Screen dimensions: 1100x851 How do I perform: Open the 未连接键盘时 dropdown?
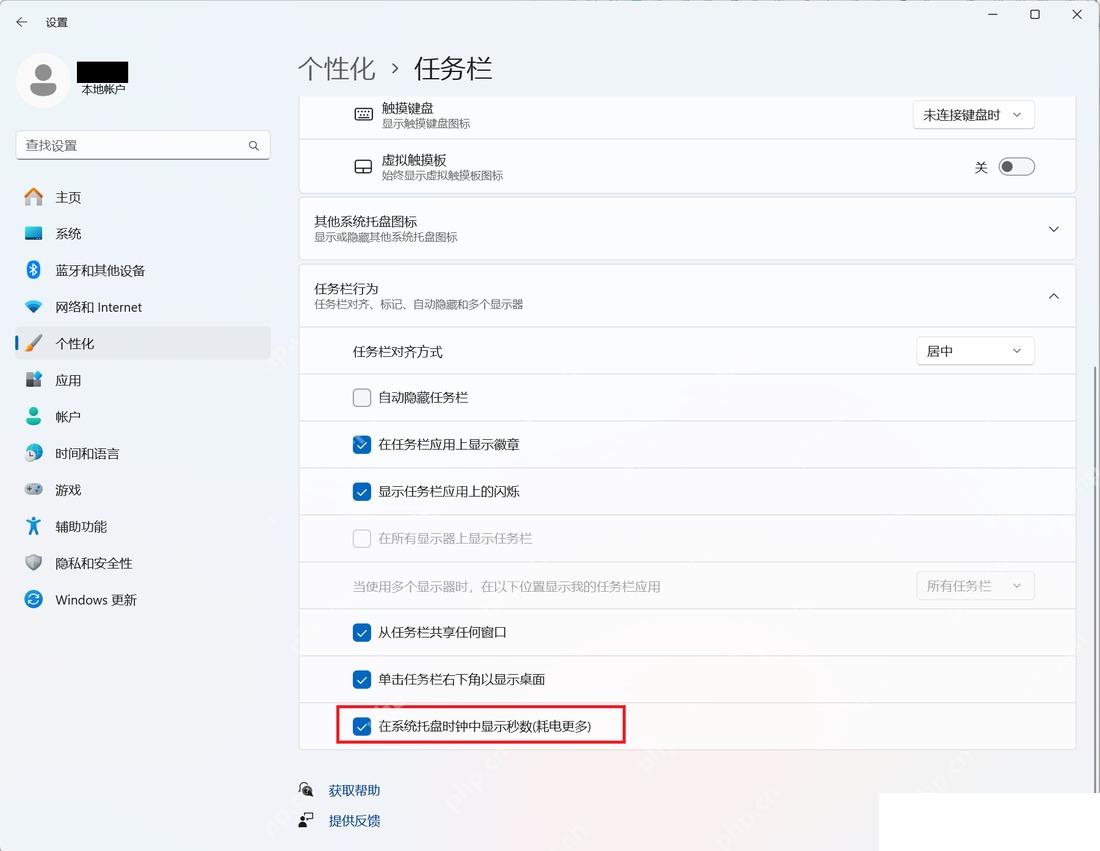point(974,115)
